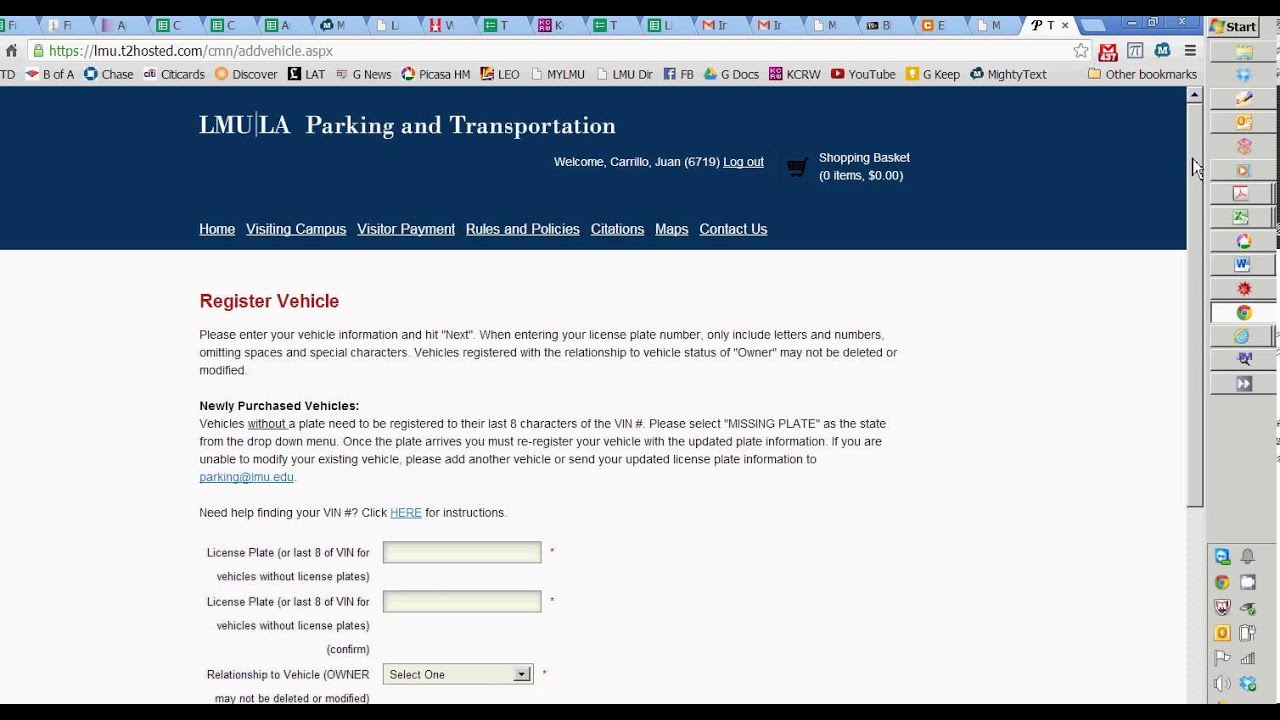Click the network signal bars tray icon
Screen dimensions: 1280x720
tap(1248, 658)
